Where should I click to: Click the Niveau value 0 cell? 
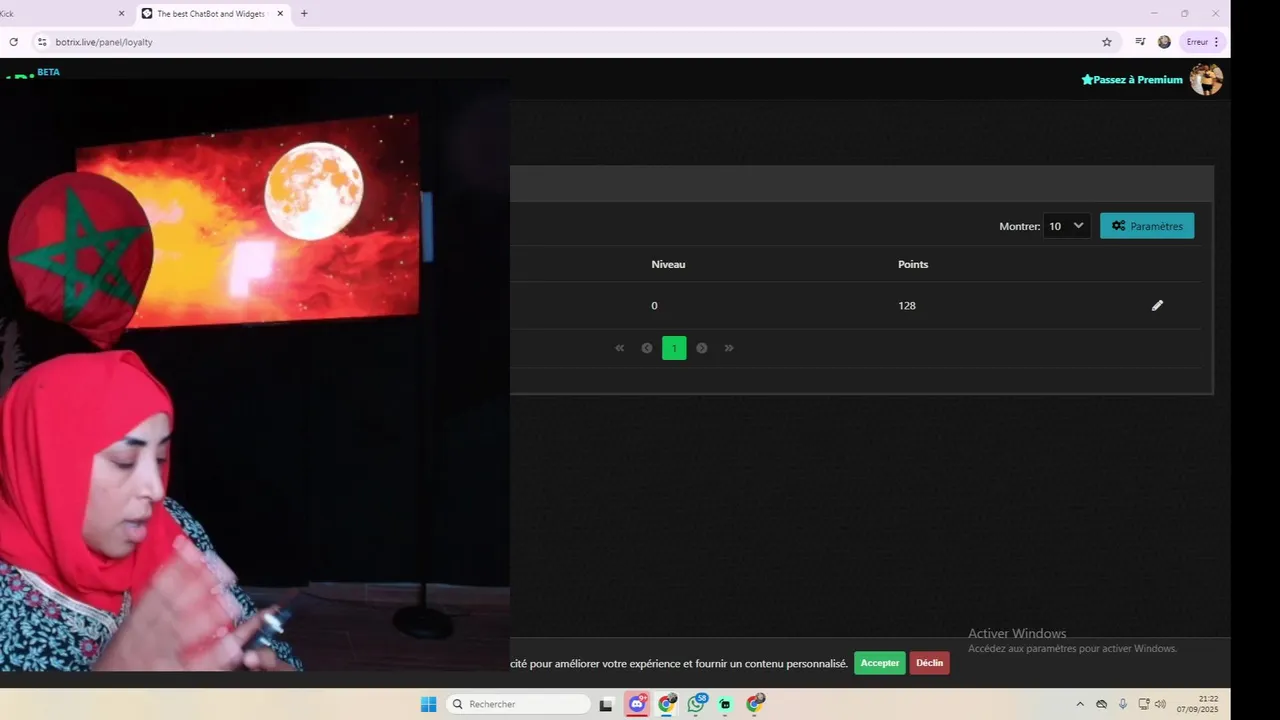pos(654,305)
